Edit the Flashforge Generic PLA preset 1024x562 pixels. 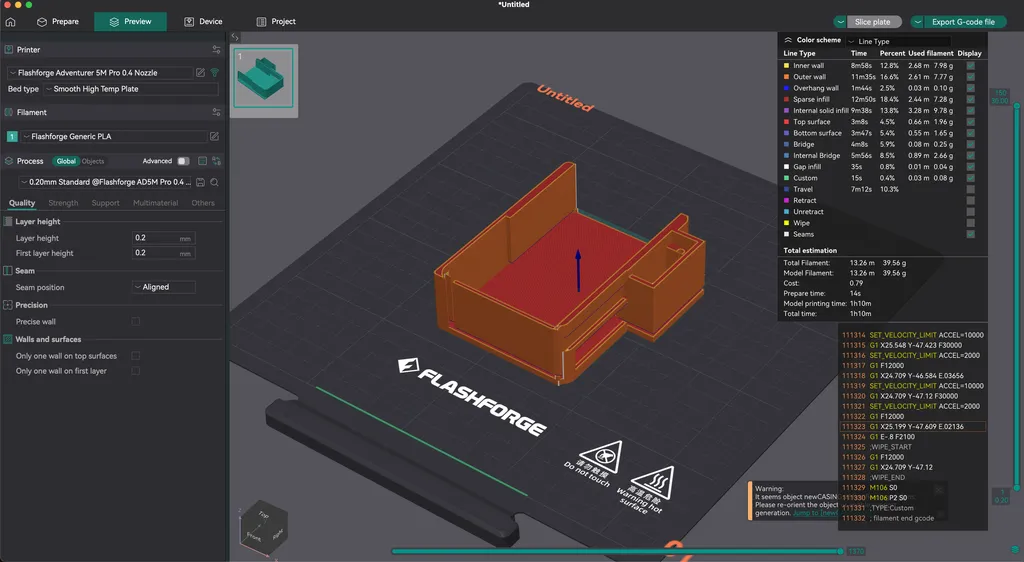[x=214, y=136]
